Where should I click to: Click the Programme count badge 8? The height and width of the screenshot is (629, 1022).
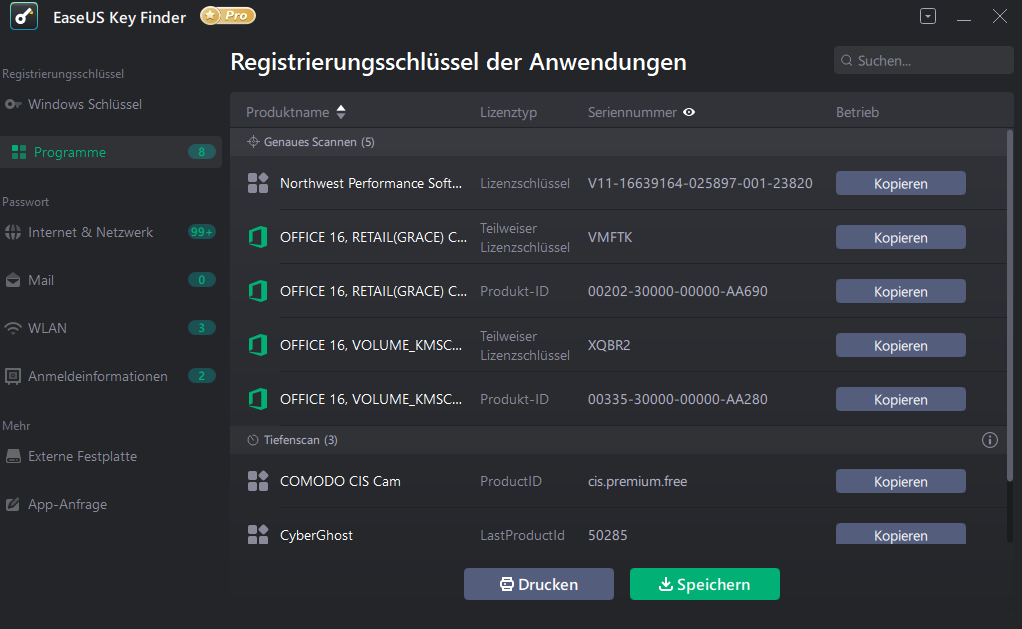point(201,152)
